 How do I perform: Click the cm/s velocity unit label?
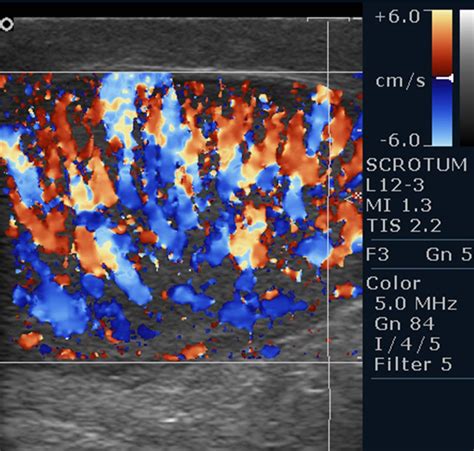(400, 81)
